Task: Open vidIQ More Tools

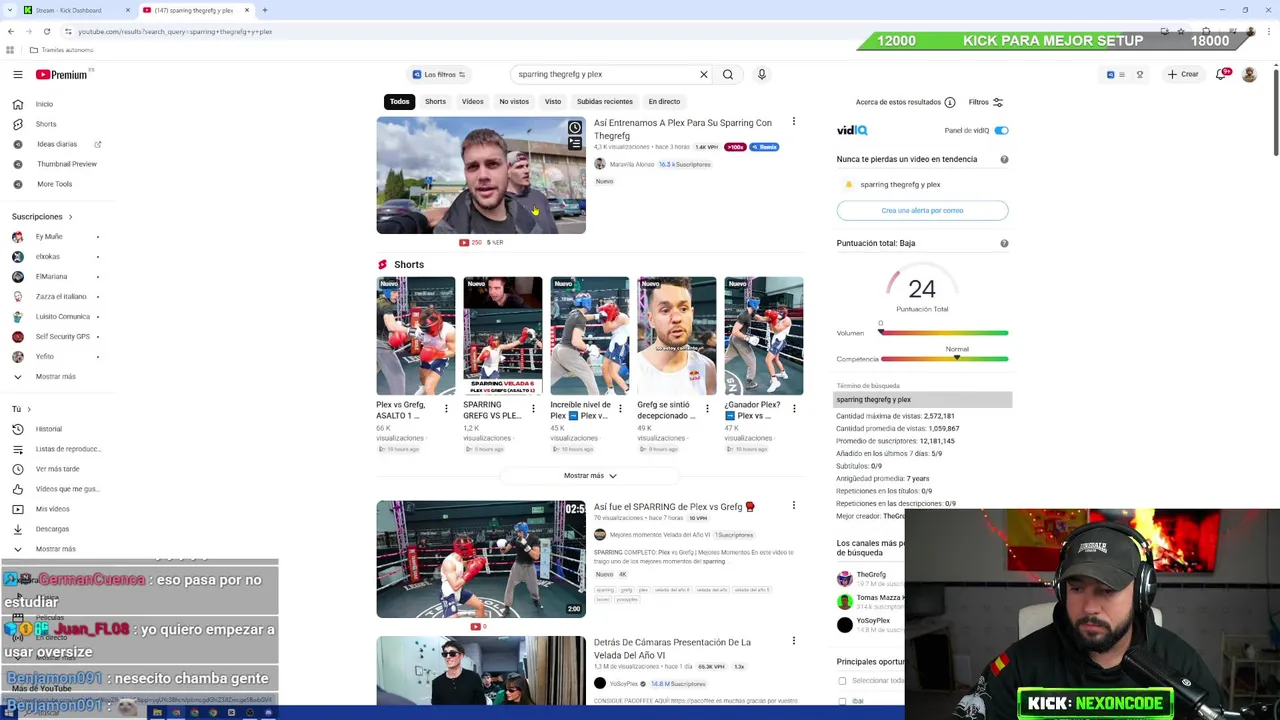Action: click(x=54, y=184)
